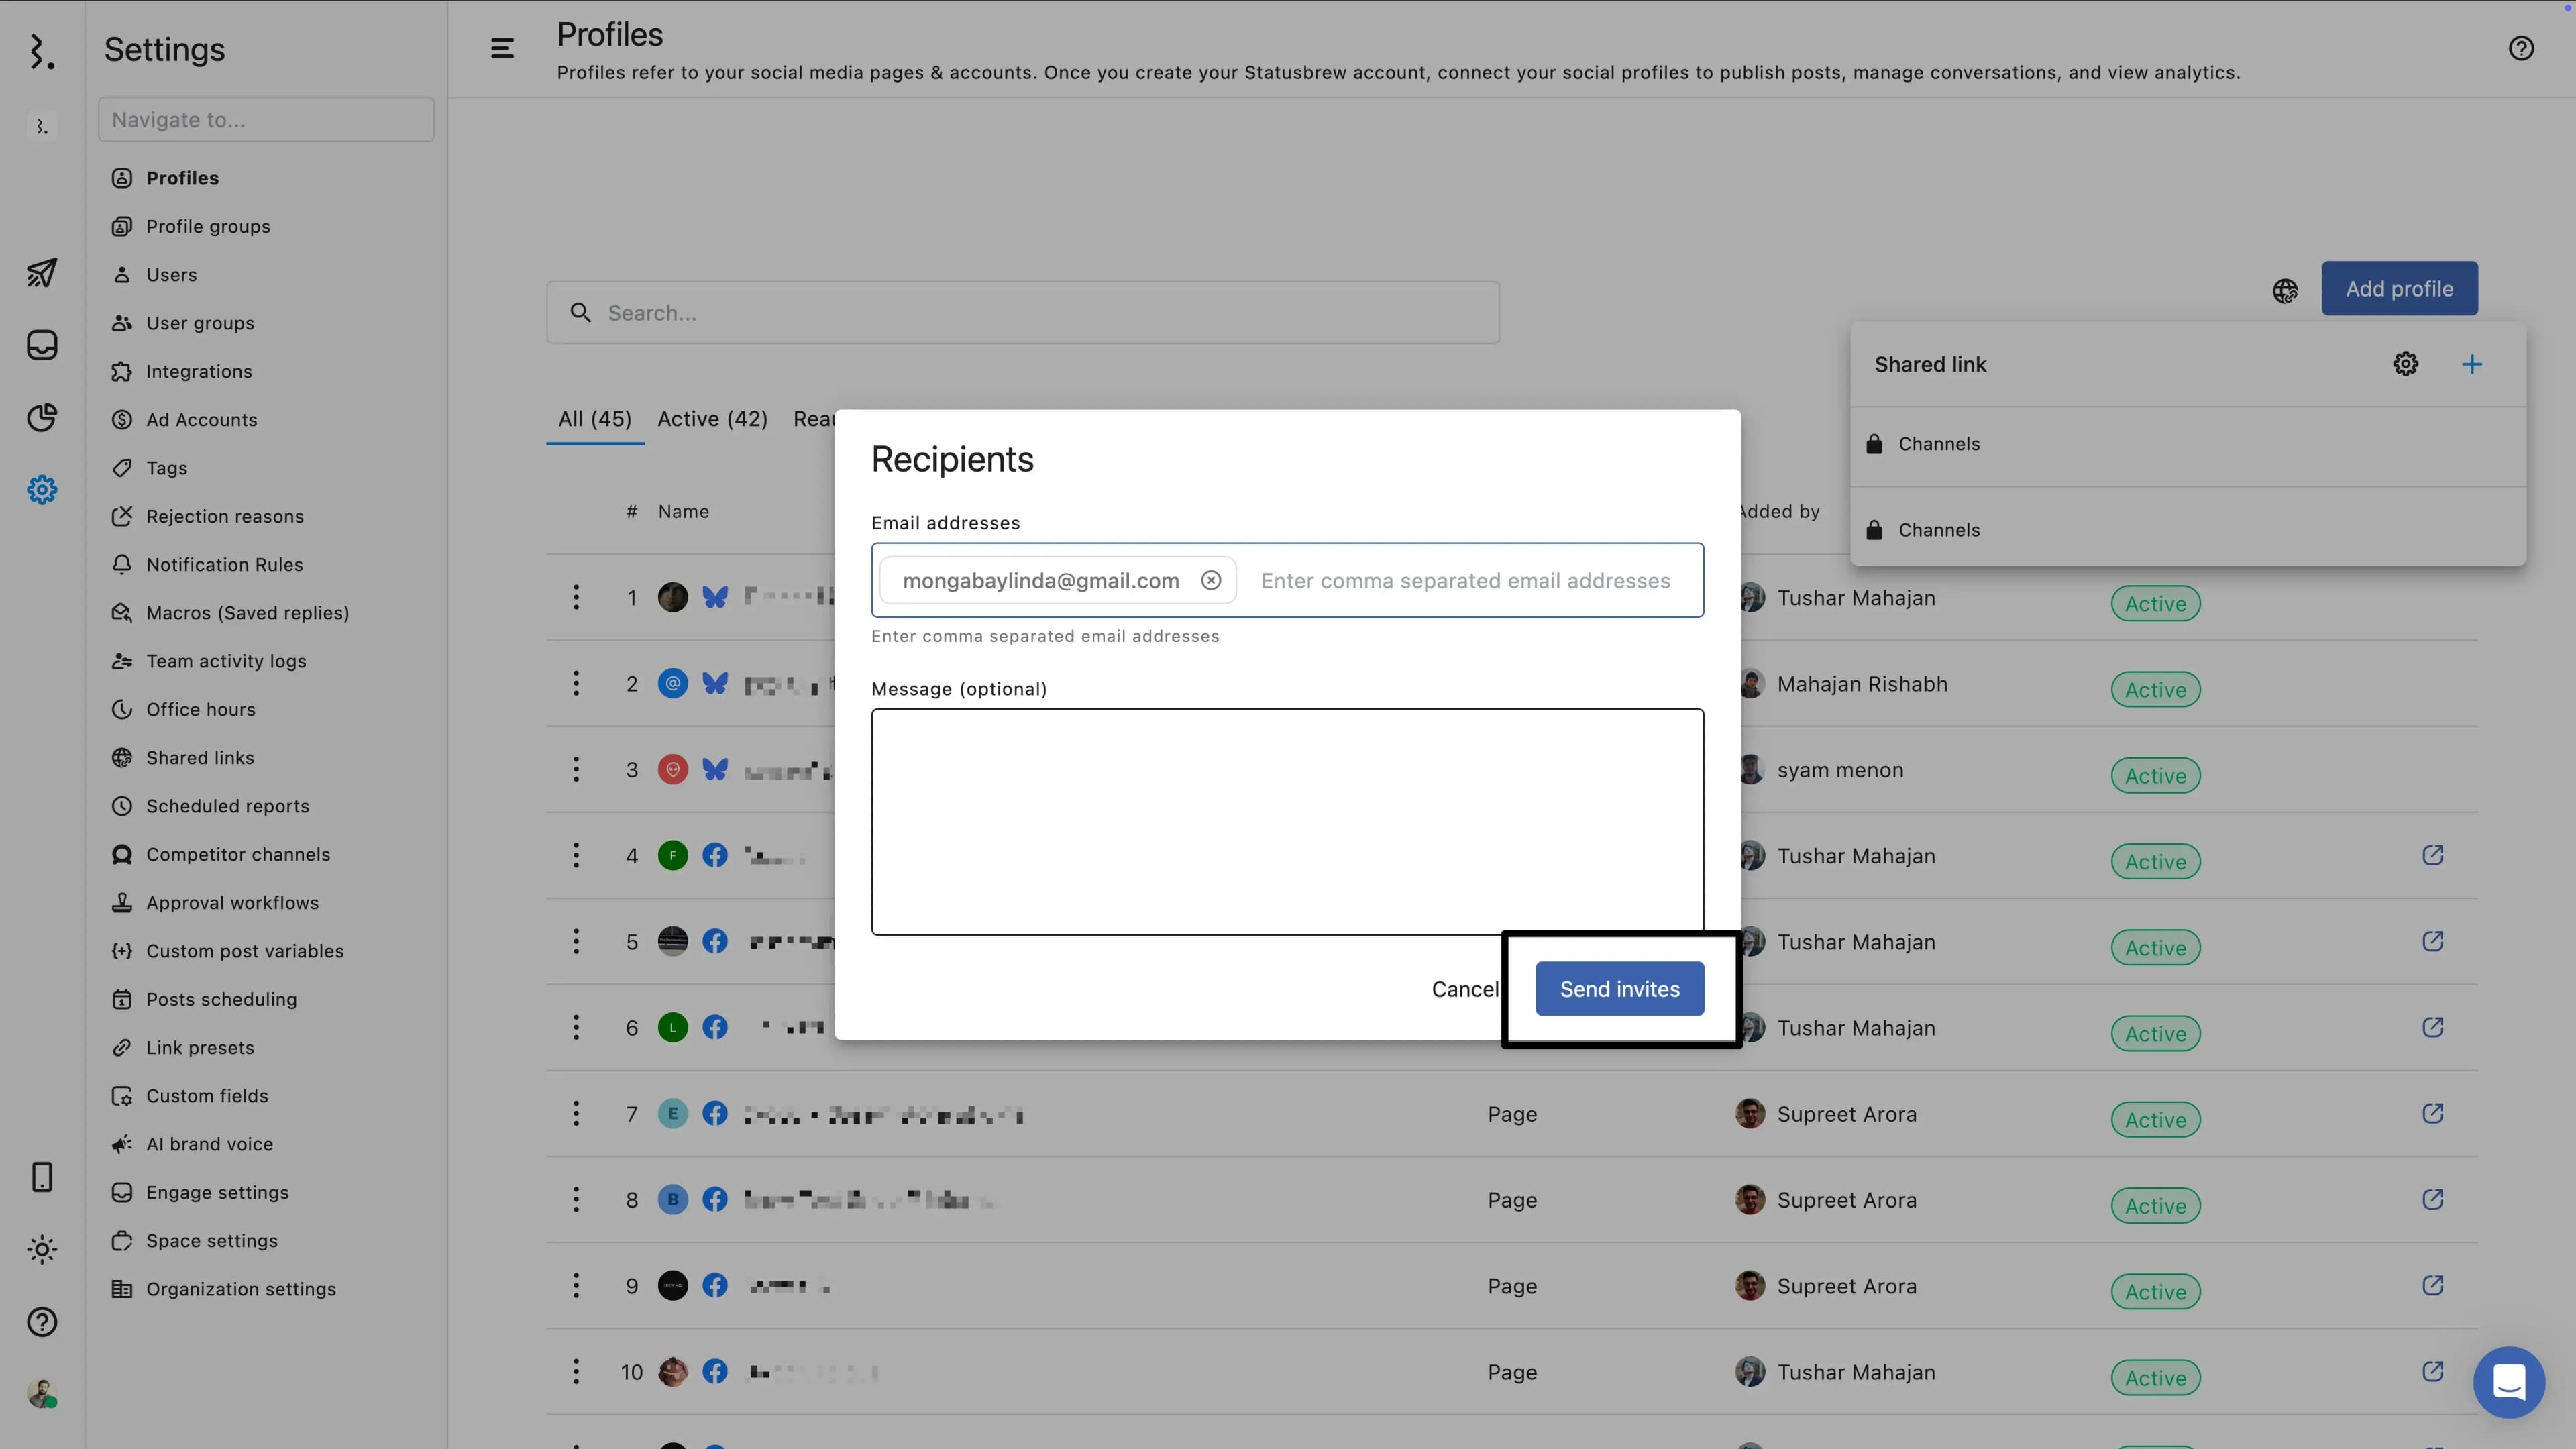This screenshot has height=1449, width=2576.
Task: Open the help question mark icon top right
Action: tap(2520, 48)
